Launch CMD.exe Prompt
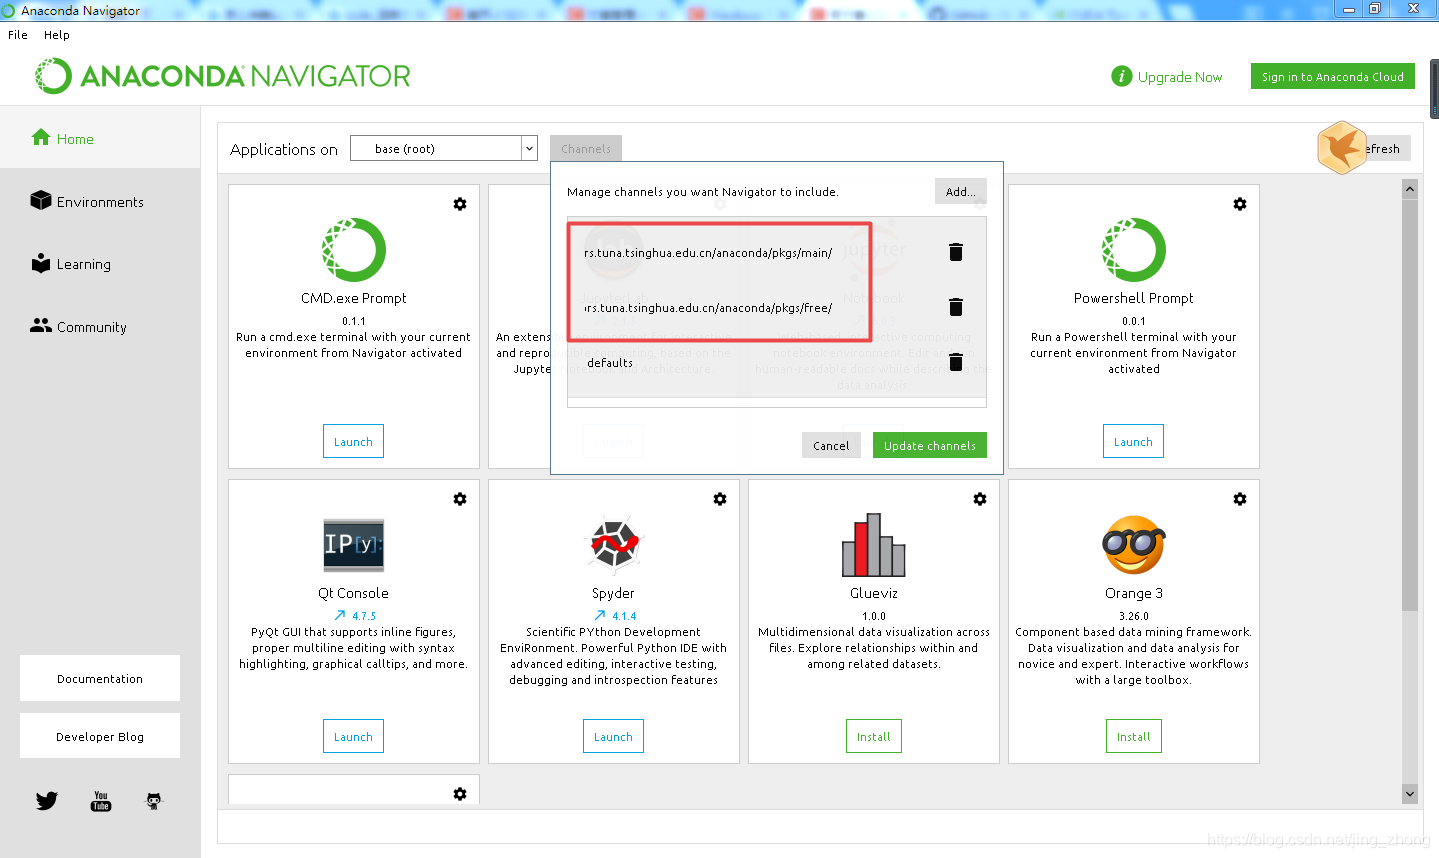The height and width of the screenshot is (858, 1439). [353, 442]
